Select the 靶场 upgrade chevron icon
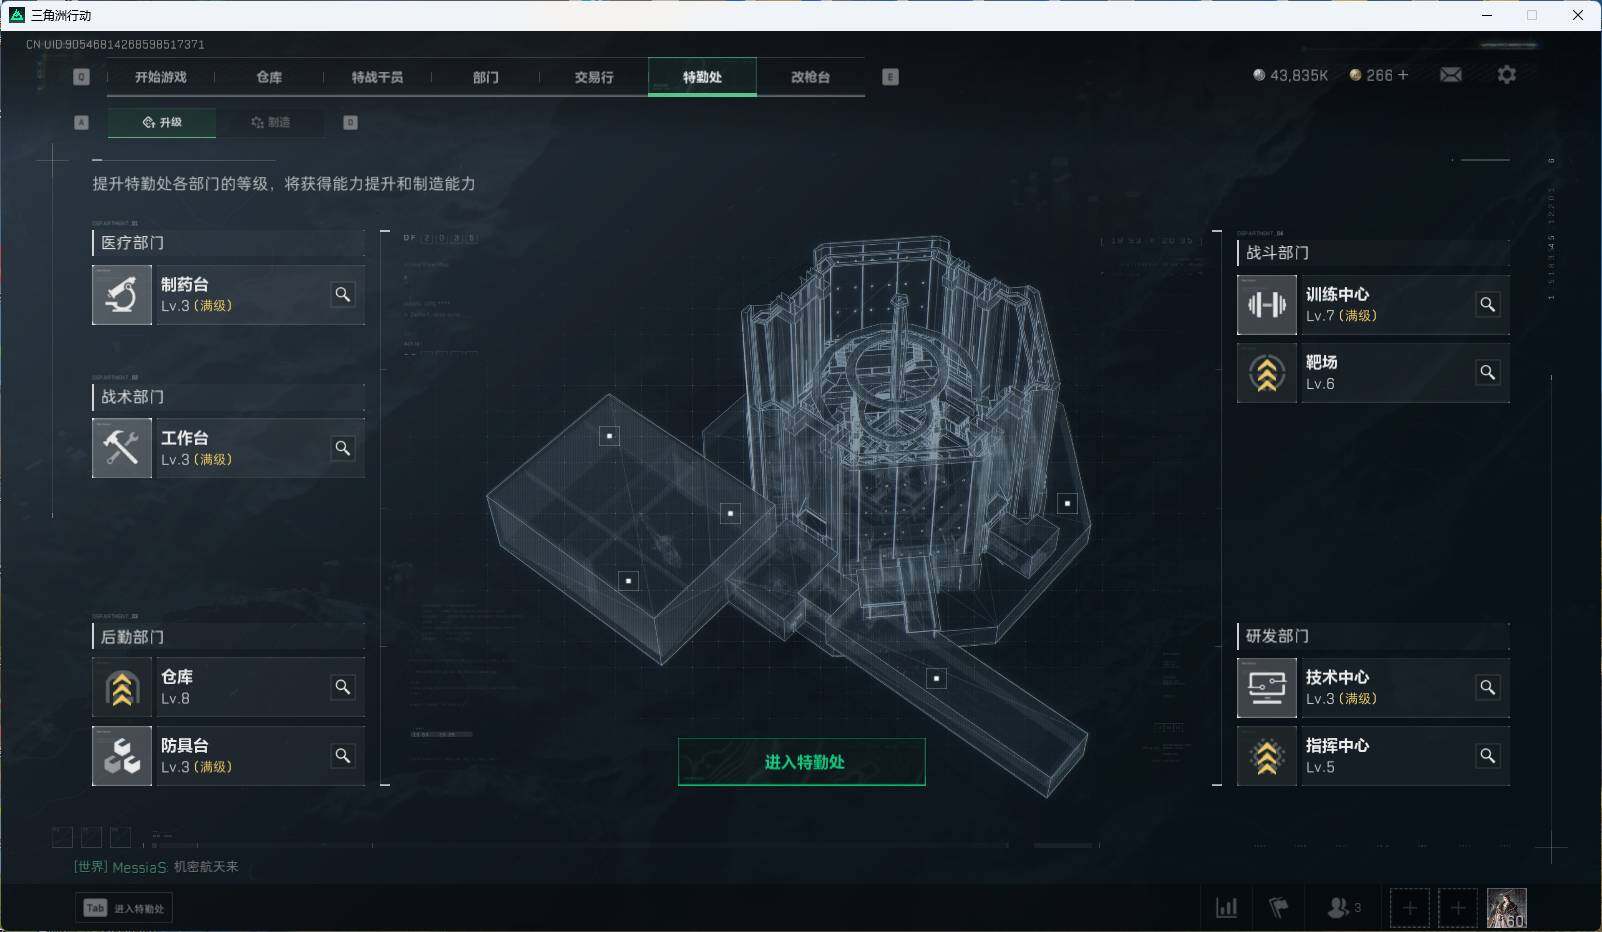The width and height of the screenshot is (1602, 932). coord(1267,373)
